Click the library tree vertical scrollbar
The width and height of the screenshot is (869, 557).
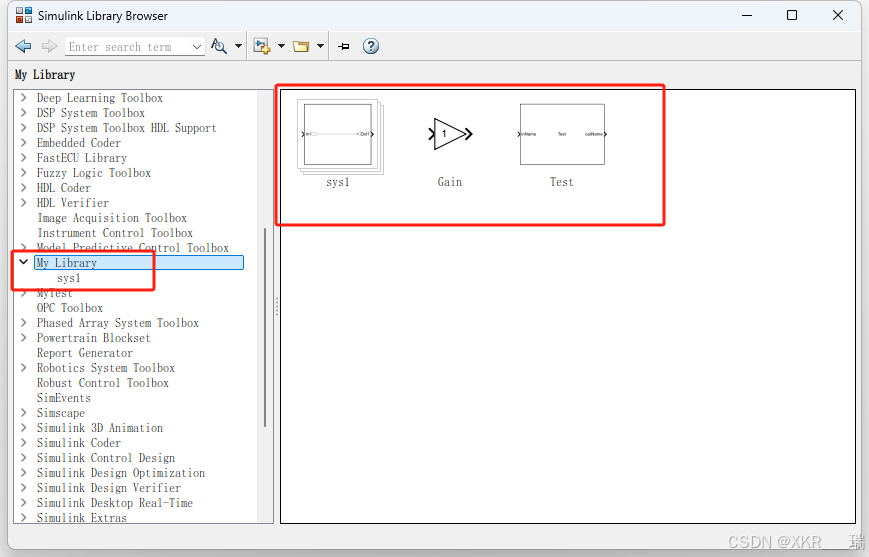(x=265, y=327)
